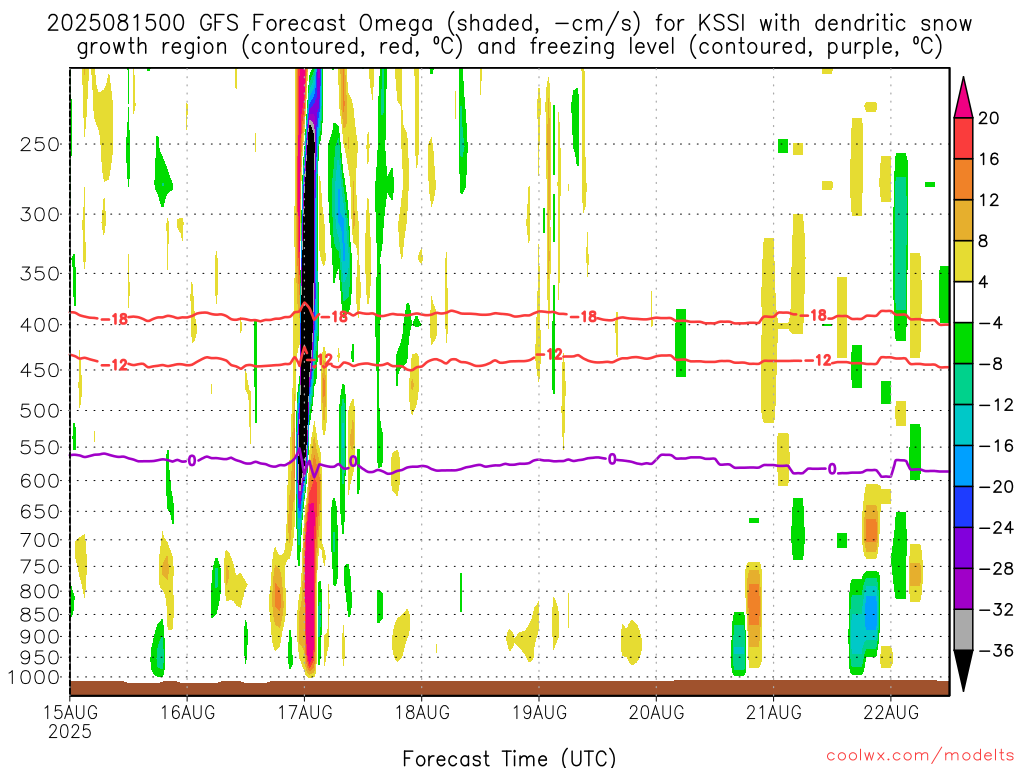Pick the black -12 colorbar label
The height and width of the screenshot is (768, 1024).
point(996,405)
